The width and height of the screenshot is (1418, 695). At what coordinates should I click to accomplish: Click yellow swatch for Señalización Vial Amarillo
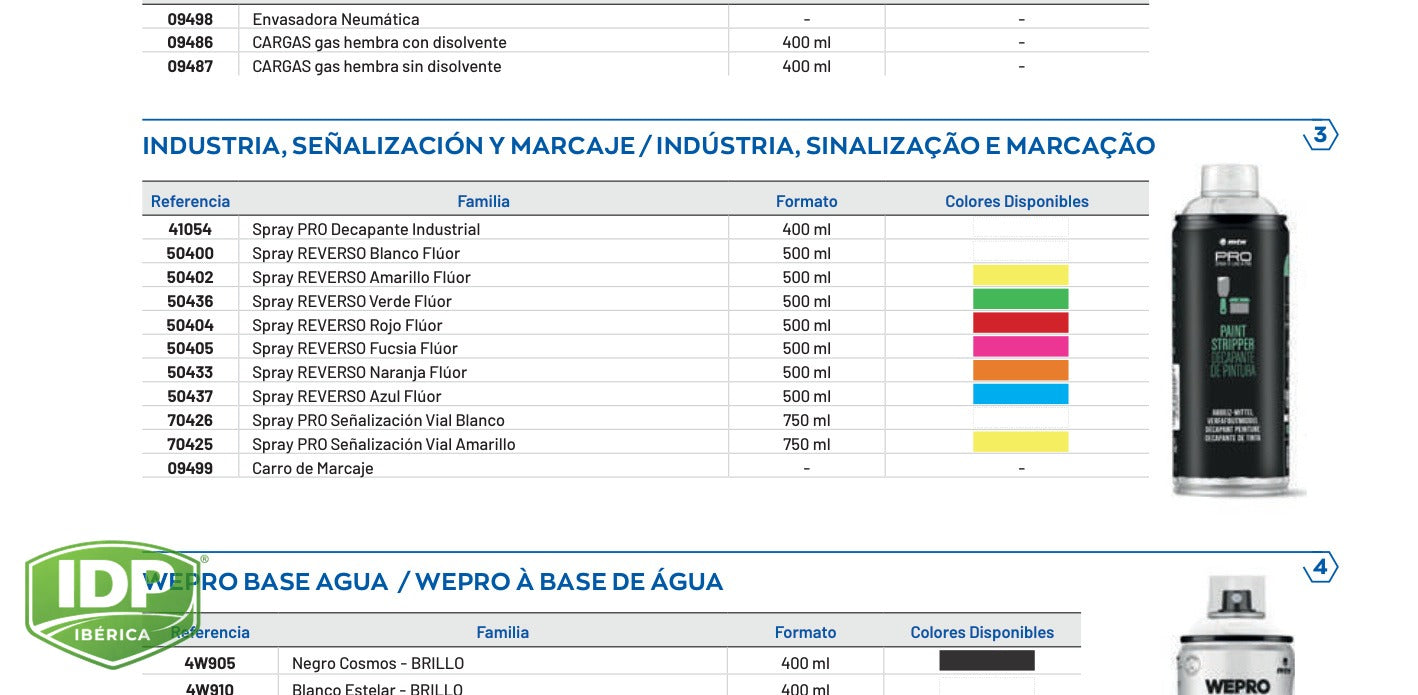tap(1020, 443)
